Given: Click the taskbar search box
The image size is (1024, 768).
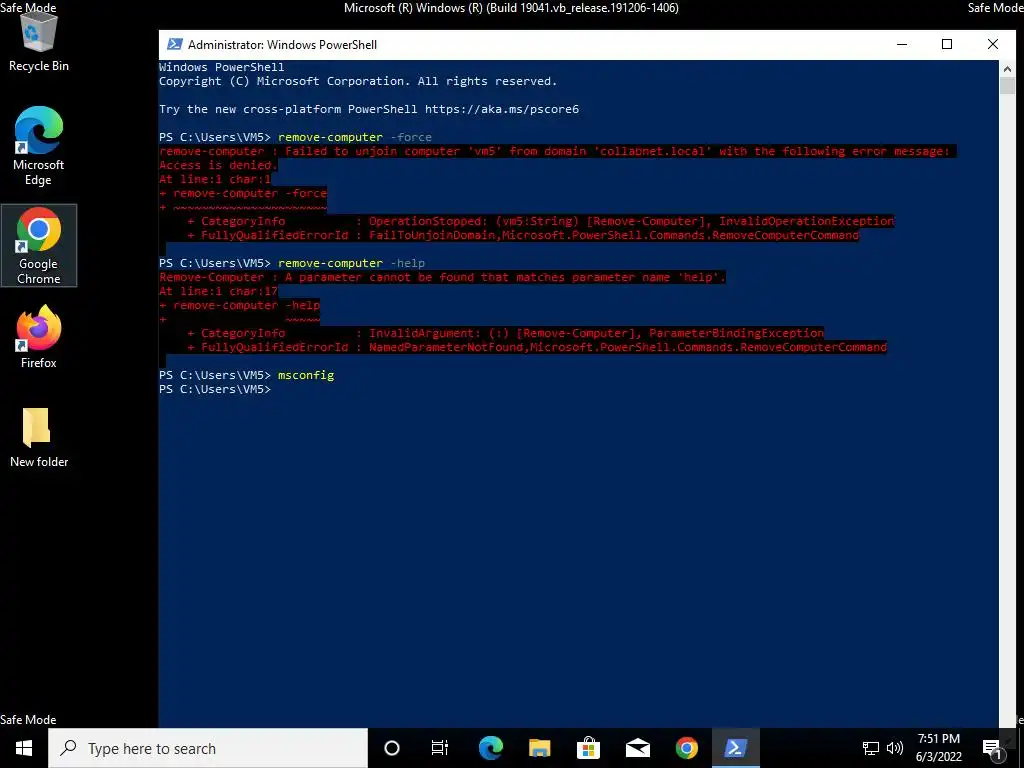Looking at the screenshot, I should (208, 748).
